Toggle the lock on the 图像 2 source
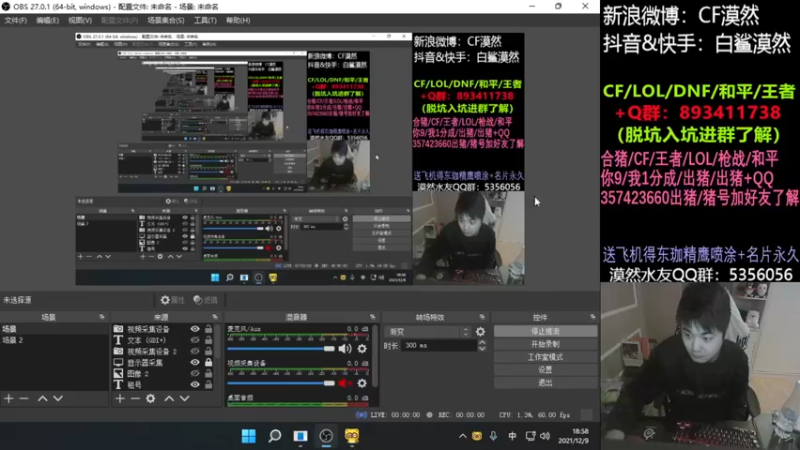The width and height of the screenshot is (800, 450). point(208,374)
